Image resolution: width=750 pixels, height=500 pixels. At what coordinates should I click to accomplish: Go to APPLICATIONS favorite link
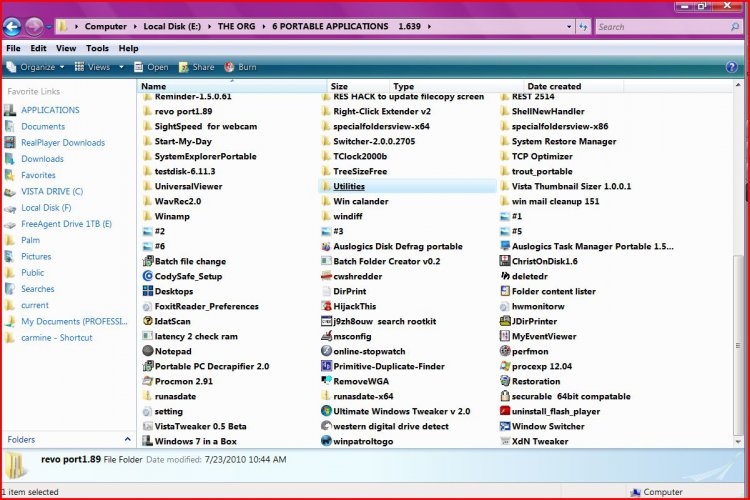pos(50,110)
